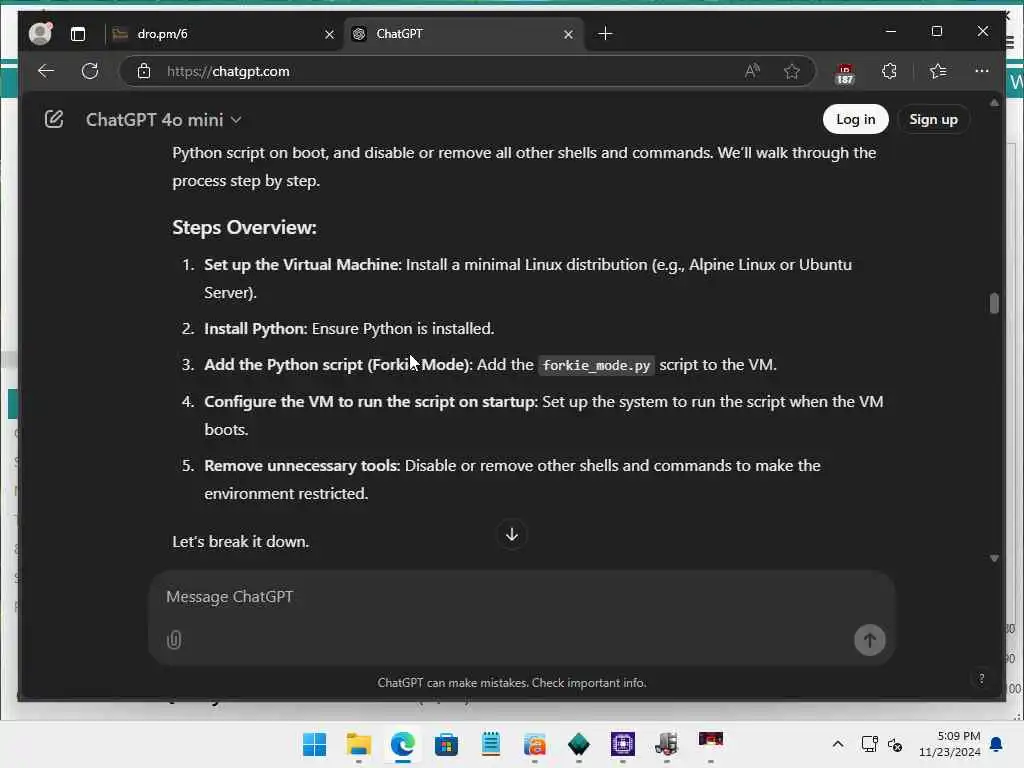This screenshot has height=768, width=1024.
Task: Click the scrollbar up arrow
Action: point(994,103)
